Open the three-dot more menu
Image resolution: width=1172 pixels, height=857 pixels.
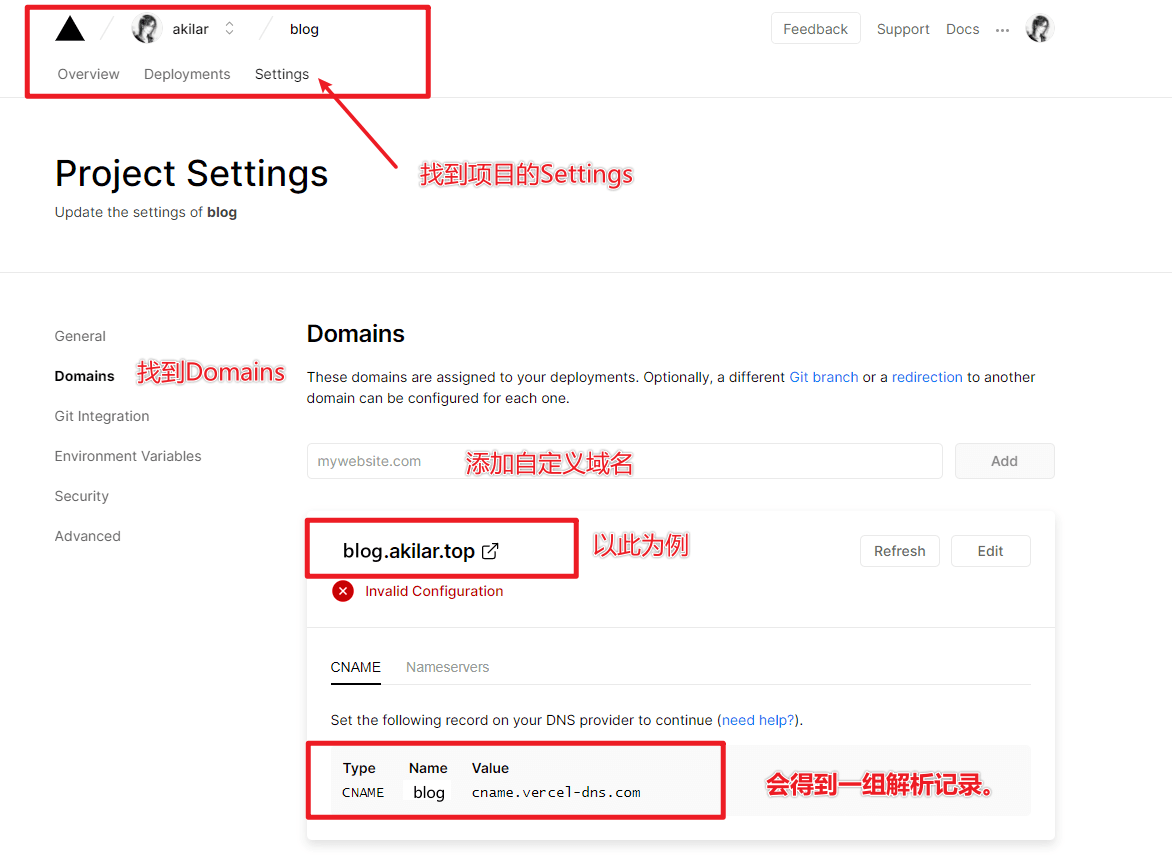point(1002,30)
